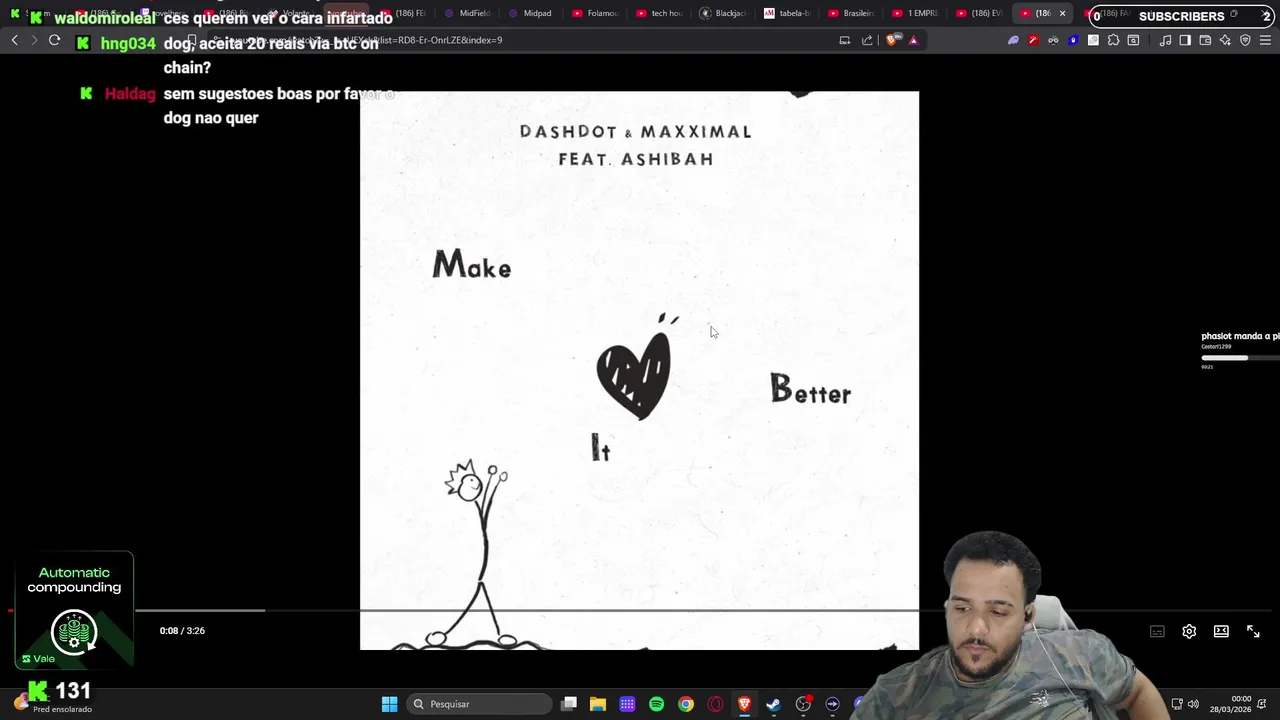Viewport: 1280px width, 720px height.
Task: Open the cast/screen icon in address bar
Action: (845, 40)
